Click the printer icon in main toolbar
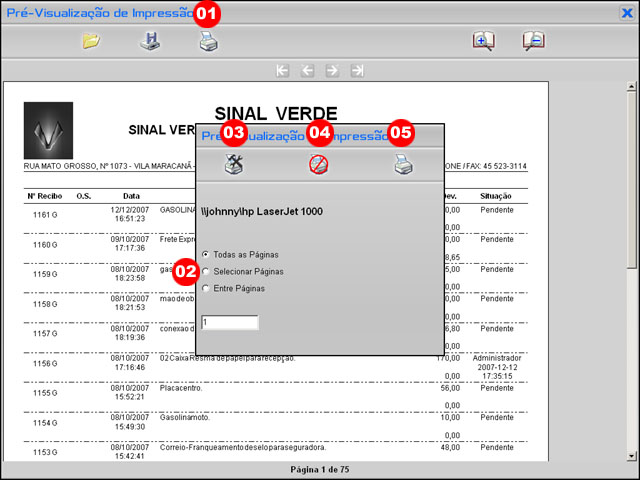The image size is (640, 480). coord(207,42)
